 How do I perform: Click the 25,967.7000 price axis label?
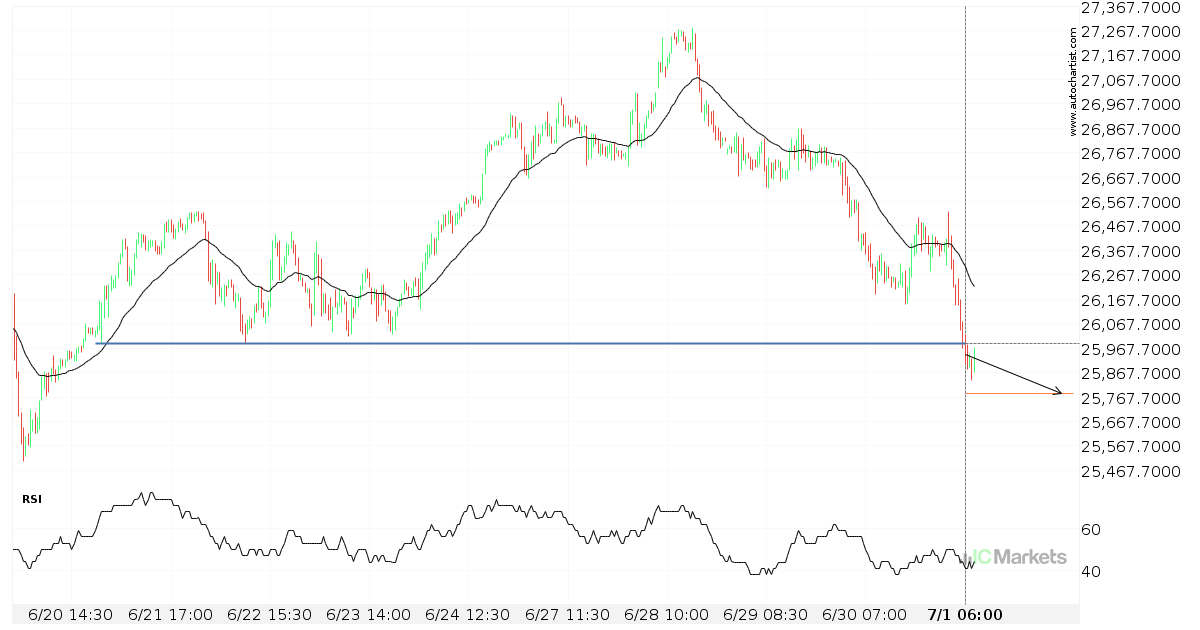tap(1133, 350)
